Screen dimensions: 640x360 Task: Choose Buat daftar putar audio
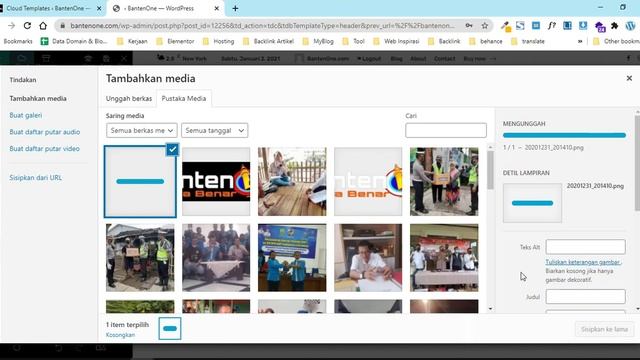point(44,132)
